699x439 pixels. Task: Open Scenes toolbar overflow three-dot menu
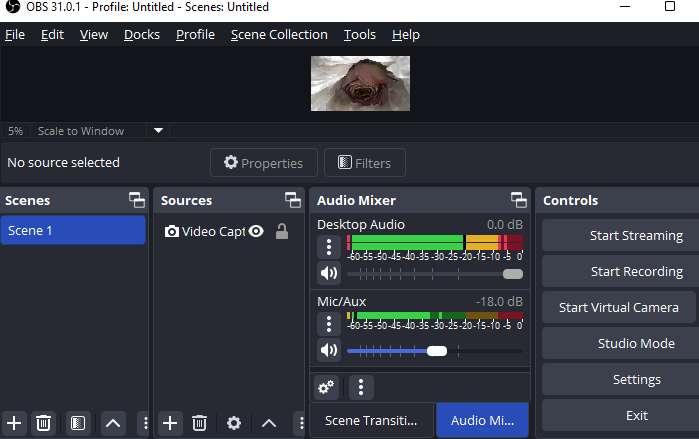(145, 423)
